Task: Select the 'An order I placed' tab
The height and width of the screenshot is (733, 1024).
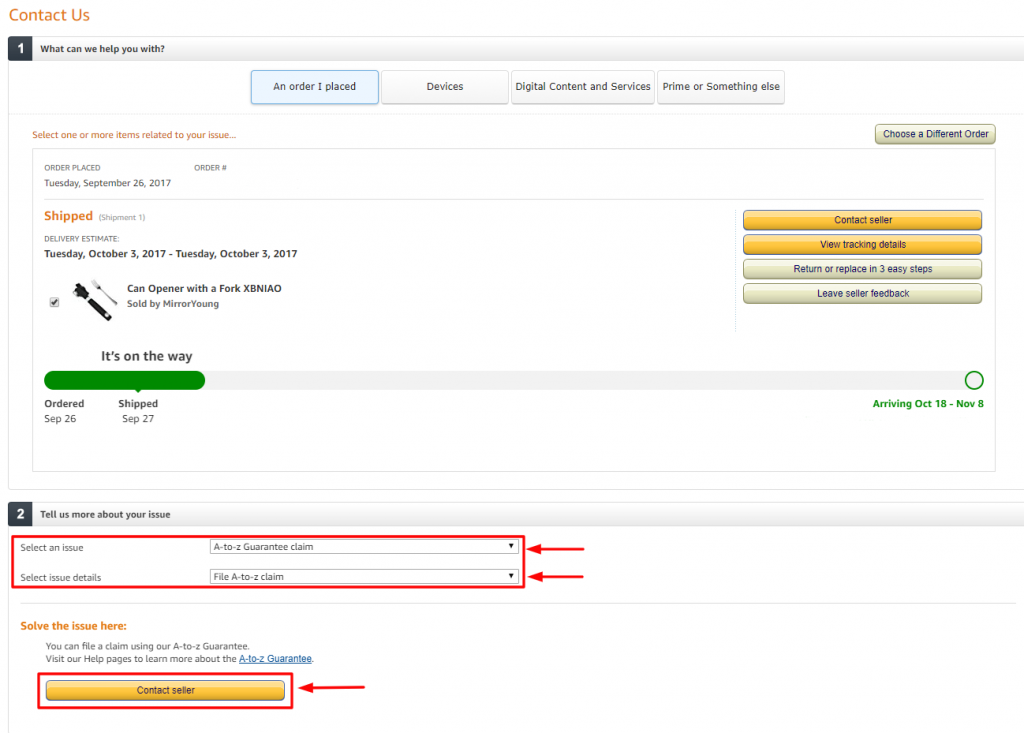Action: [x=314, y=87]
